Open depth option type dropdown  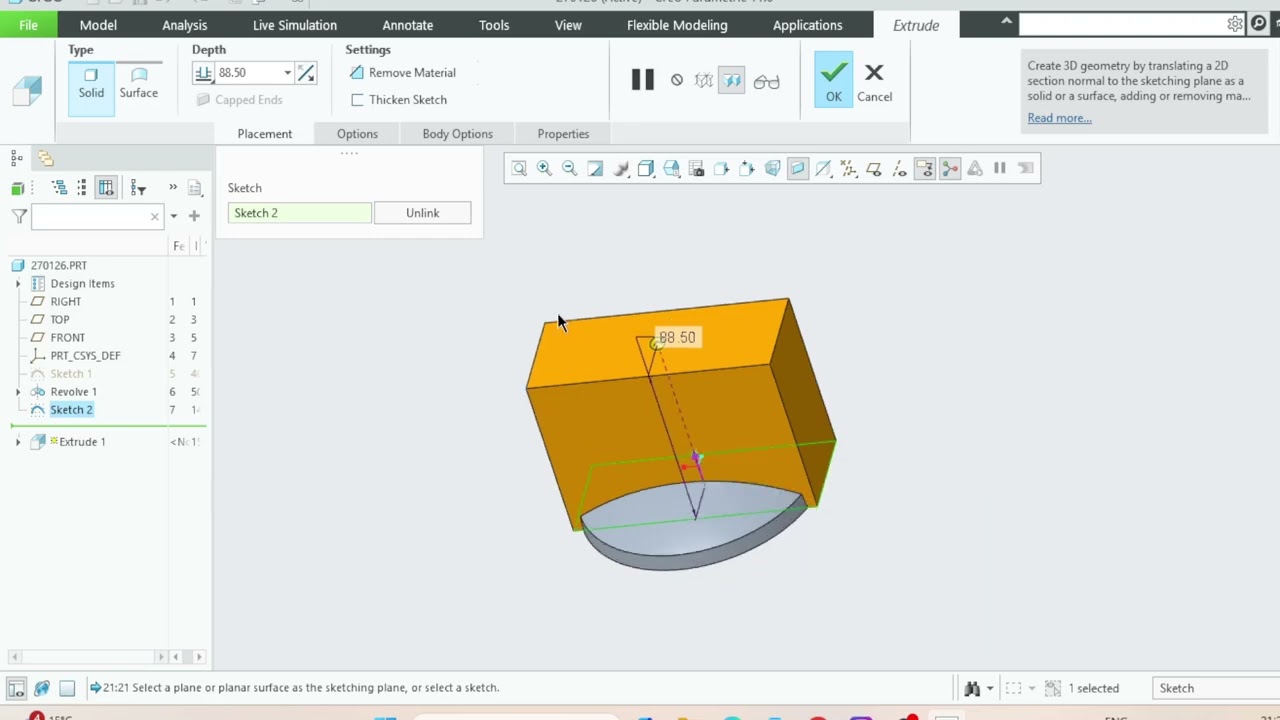pos(204,73)
